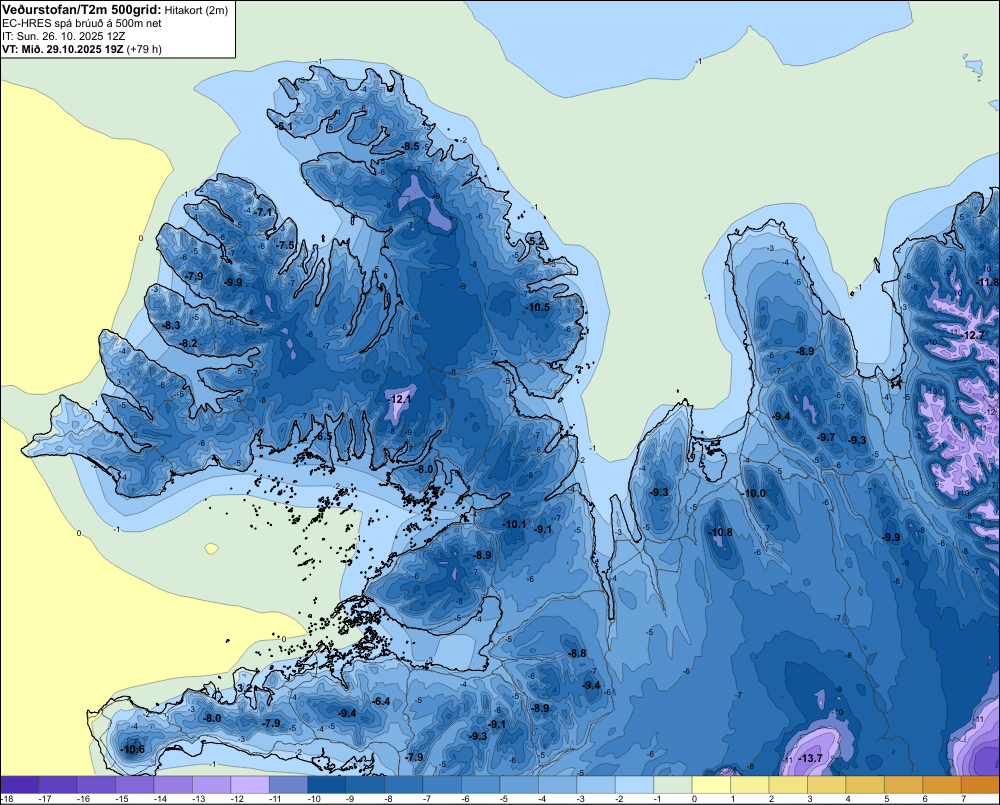Click the -18 label on the color scale

(7, 799)
